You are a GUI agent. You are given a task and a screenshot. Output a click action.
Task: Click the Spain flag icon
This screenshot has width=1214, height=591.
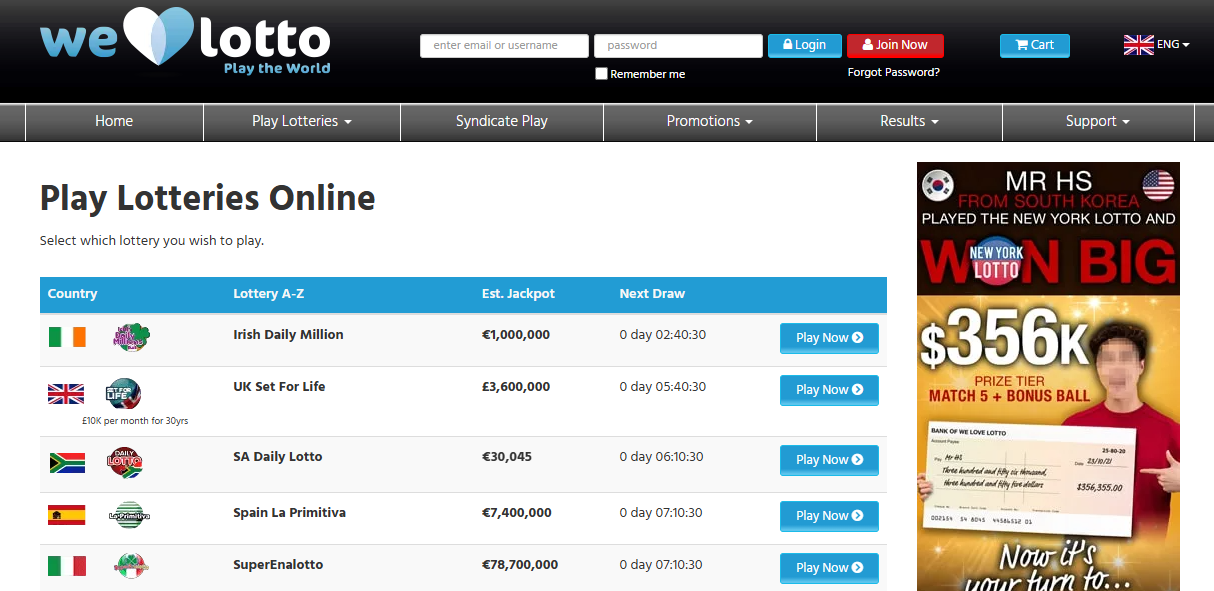click(67, 515)
